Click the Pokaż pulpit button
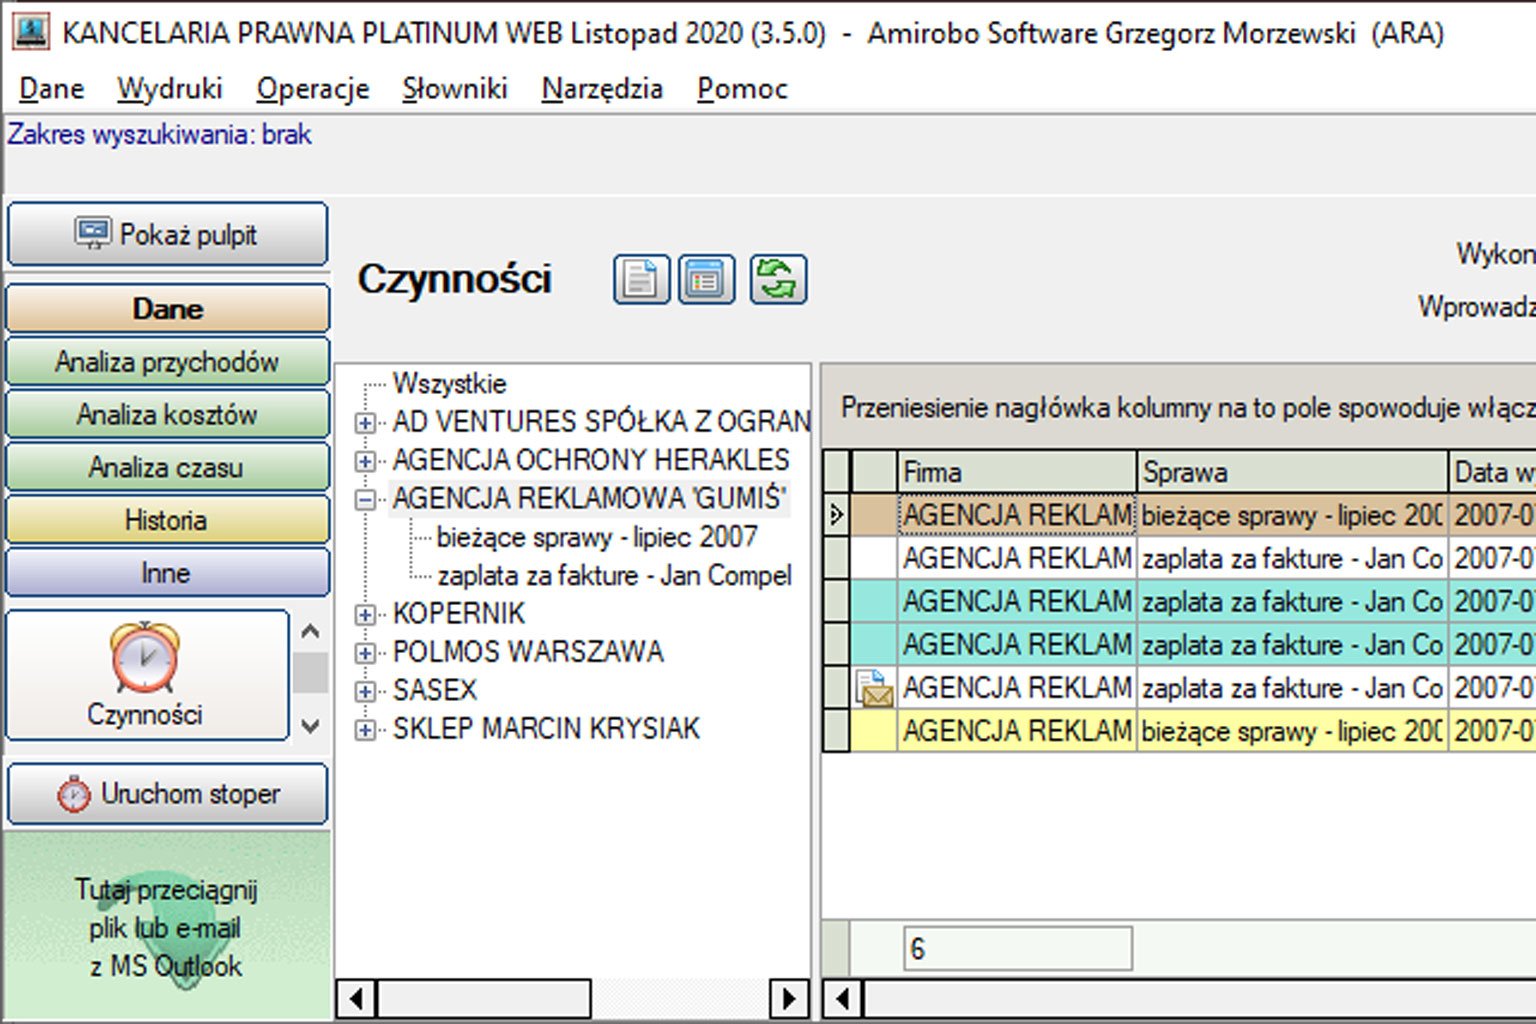Image resolution: width=1536 pixels, height=1024 pixels. click(x=168, y=235)
